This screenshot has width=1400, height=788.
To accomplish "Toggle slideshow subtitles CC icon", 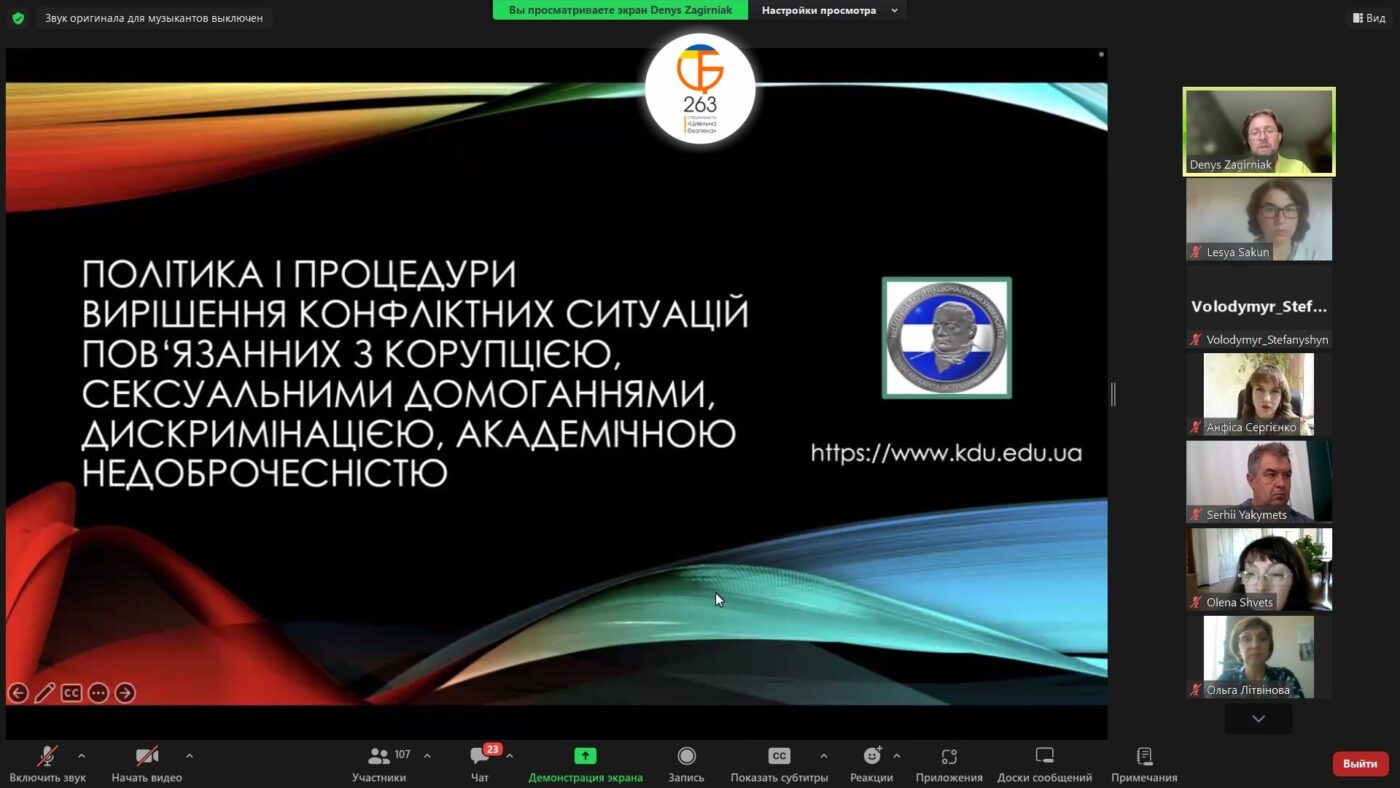I will tap(71, 692).
